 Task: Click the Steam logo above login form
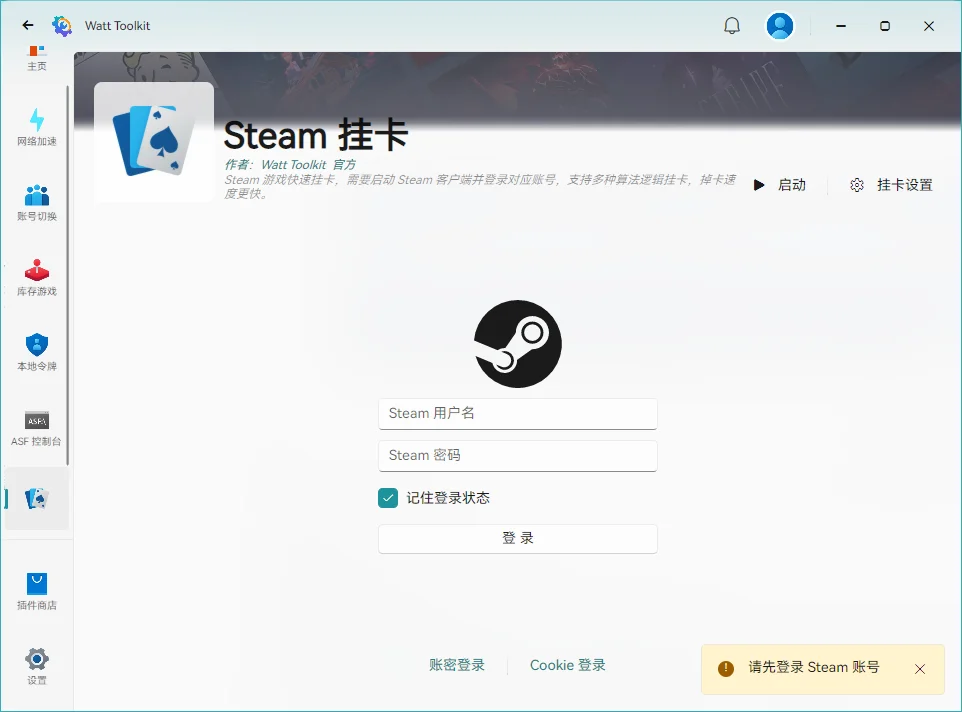click(518, 343)
